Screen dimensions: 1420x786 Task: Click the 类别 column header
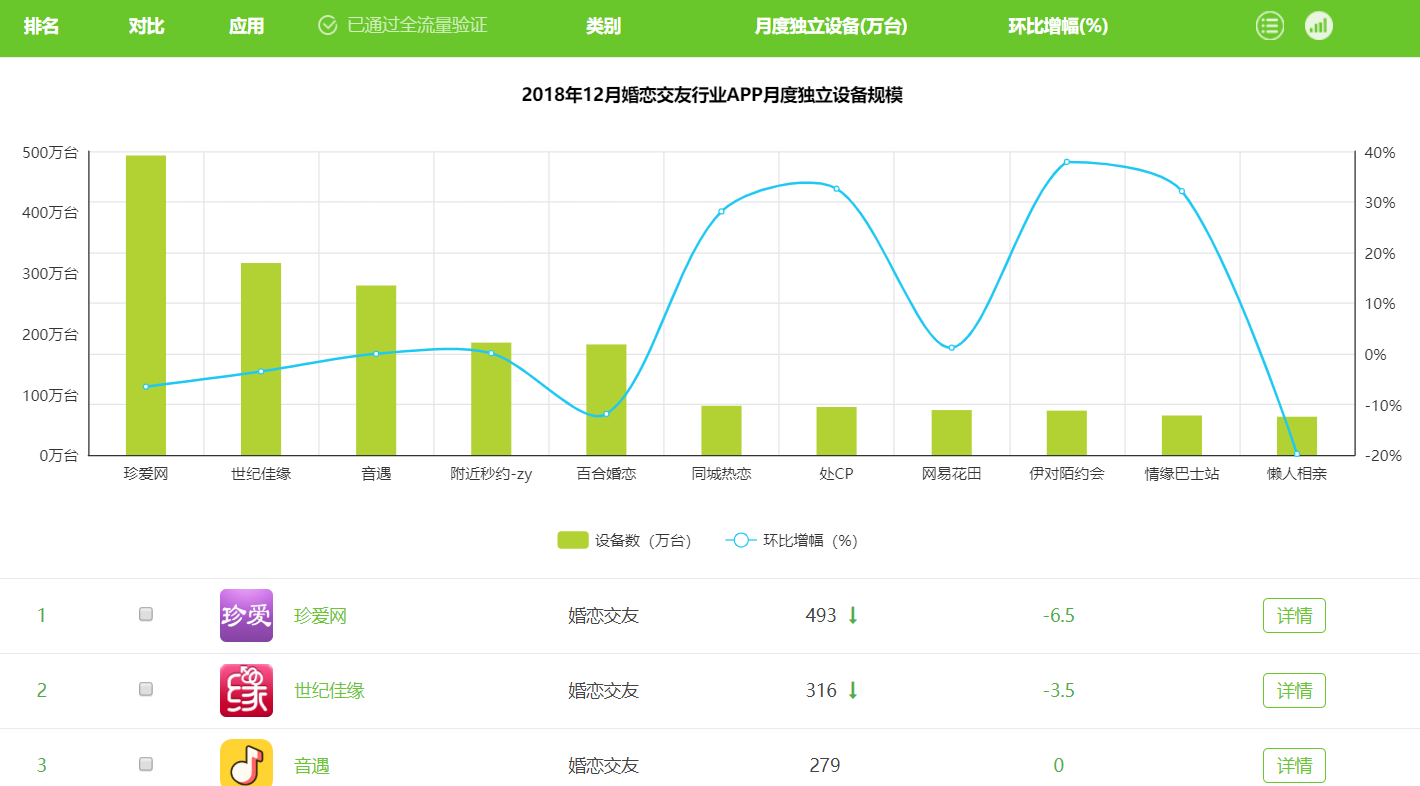coord(603,26)
